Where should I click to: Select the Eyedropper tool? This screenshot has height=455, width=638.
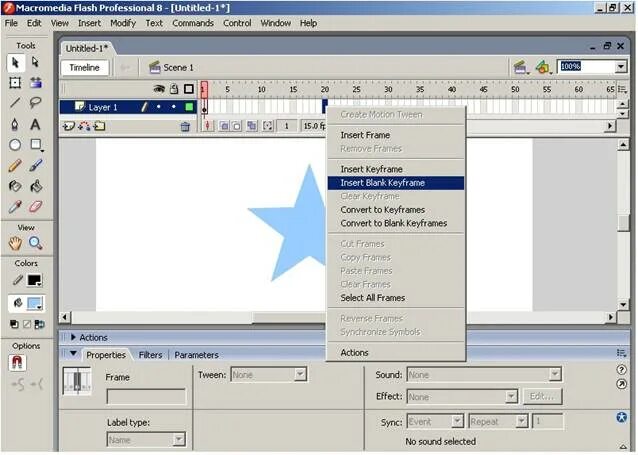tap(15, 207)
